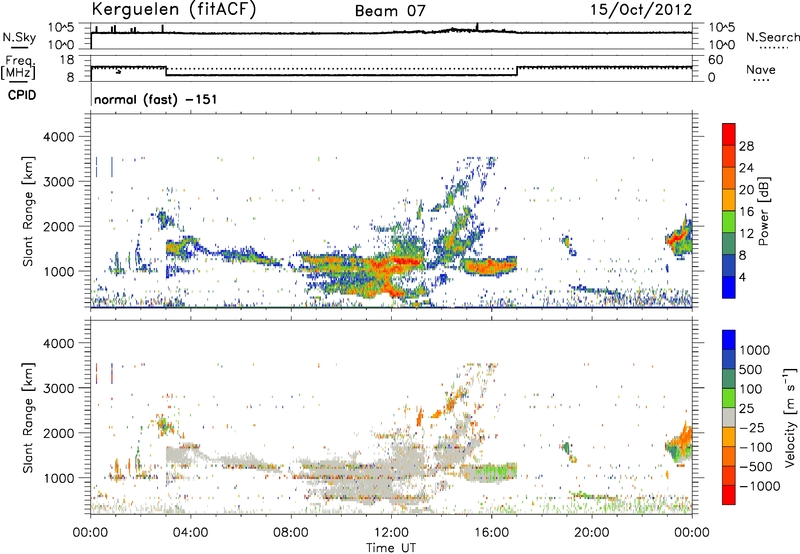Click the '16:00' time axis tick label

[x=491, y=533]
